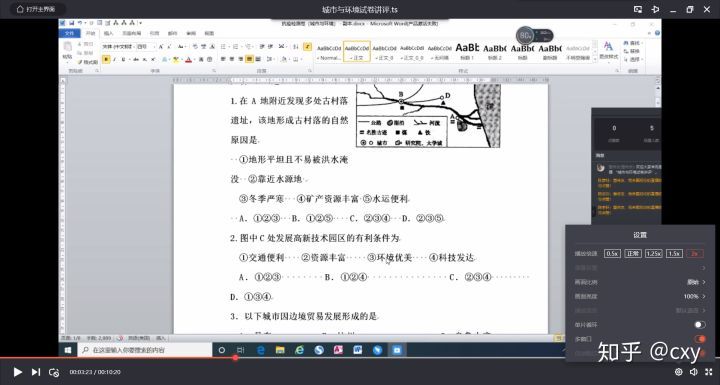Click the mini-window picture icon in title bar

pyautogui.click(x=638, y=9)
